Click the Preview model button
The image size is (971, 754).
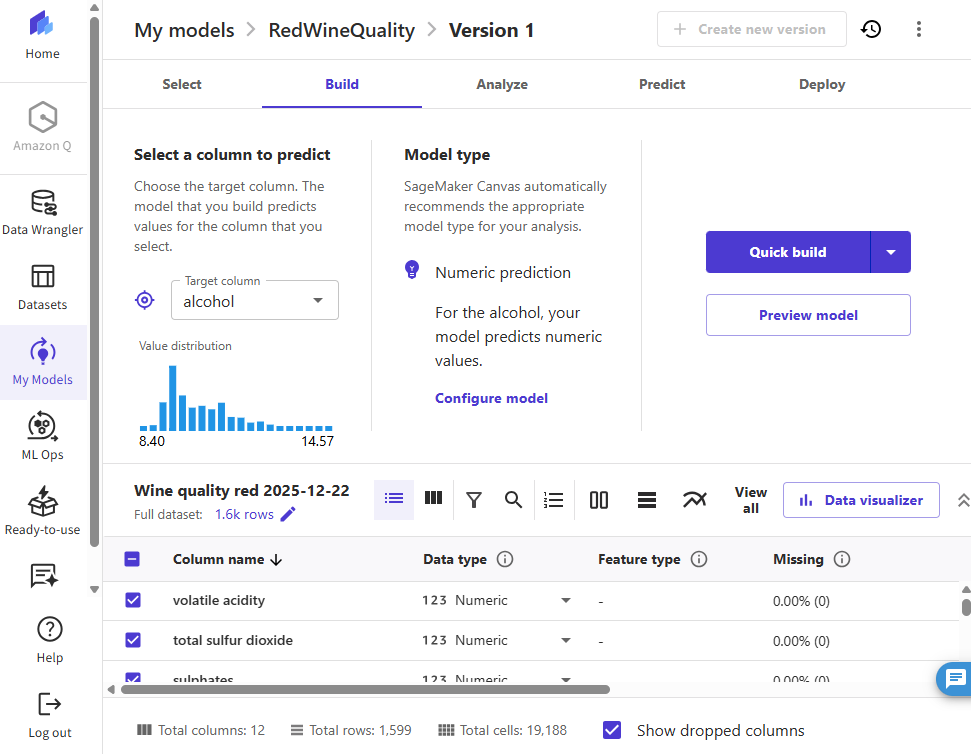pos(808,315)
